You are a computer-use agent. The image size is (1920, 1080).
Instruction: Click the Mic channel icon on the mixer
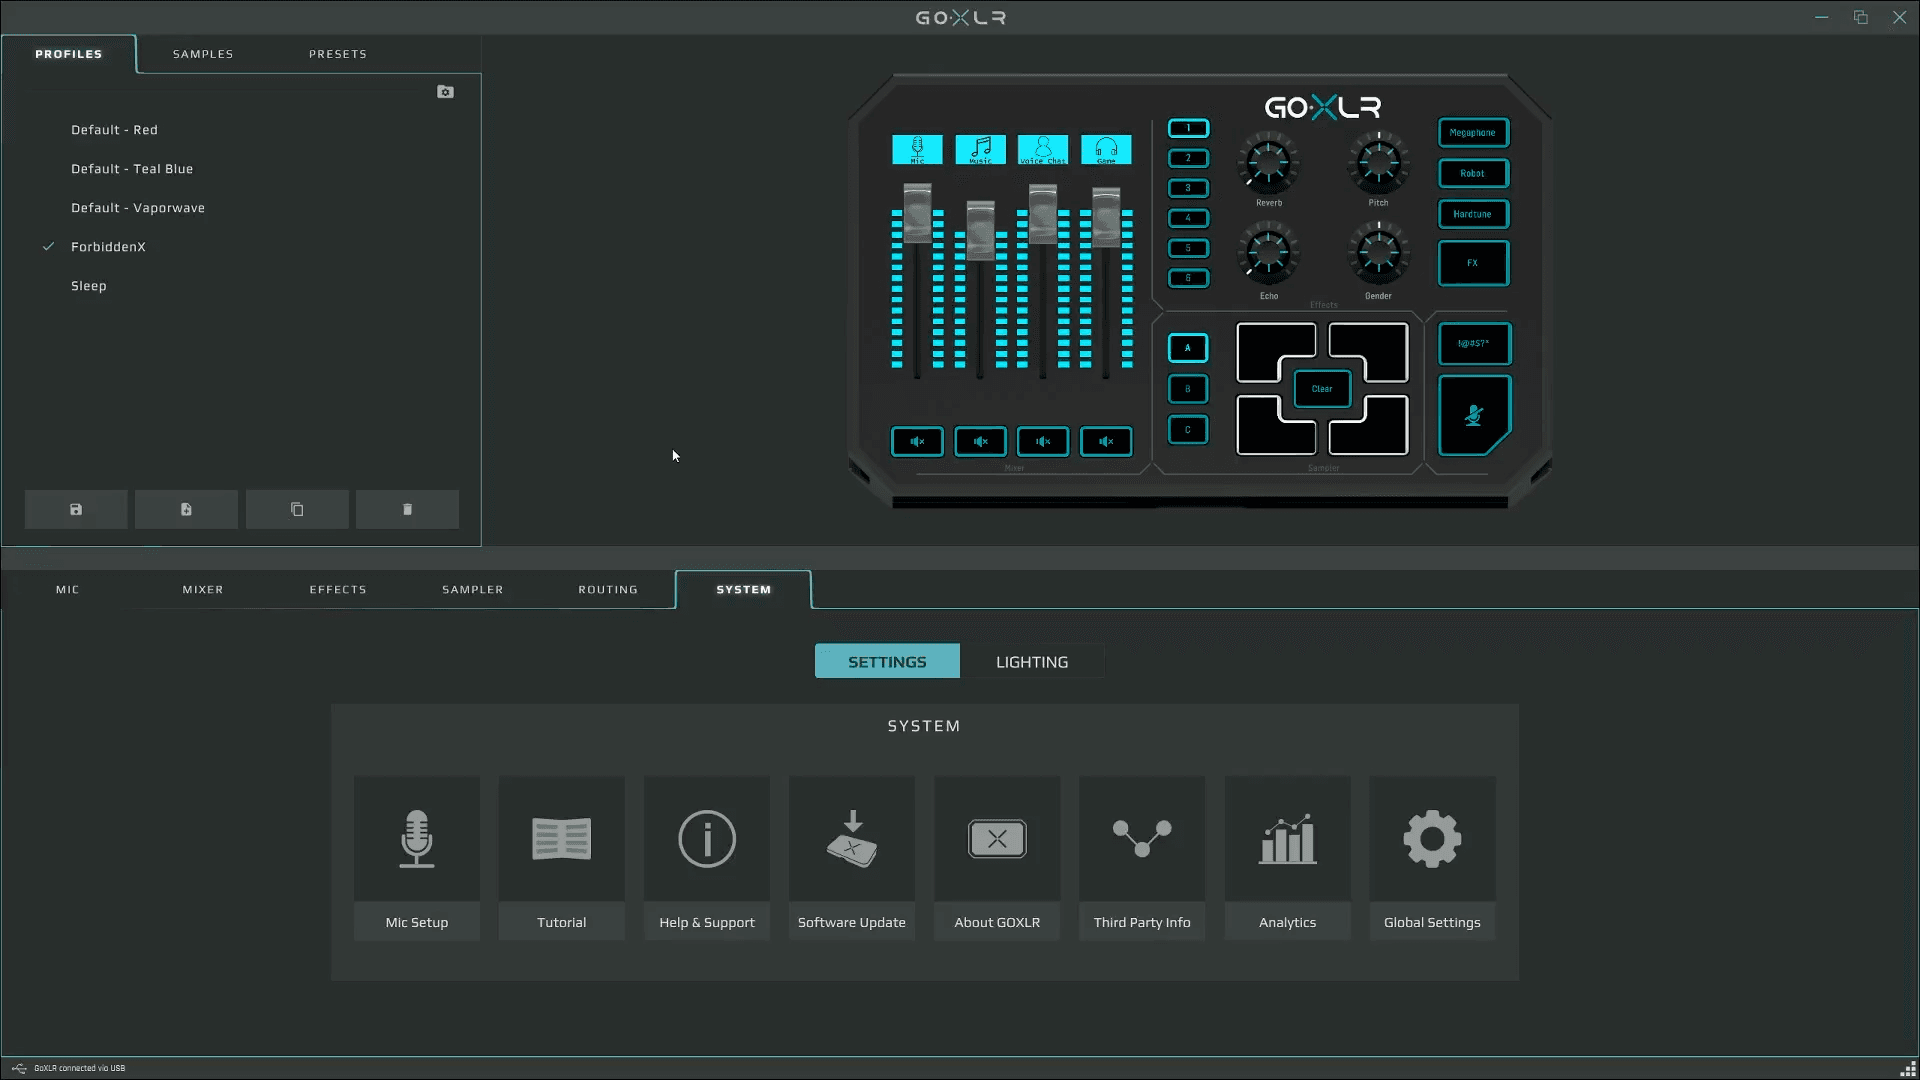917,150
